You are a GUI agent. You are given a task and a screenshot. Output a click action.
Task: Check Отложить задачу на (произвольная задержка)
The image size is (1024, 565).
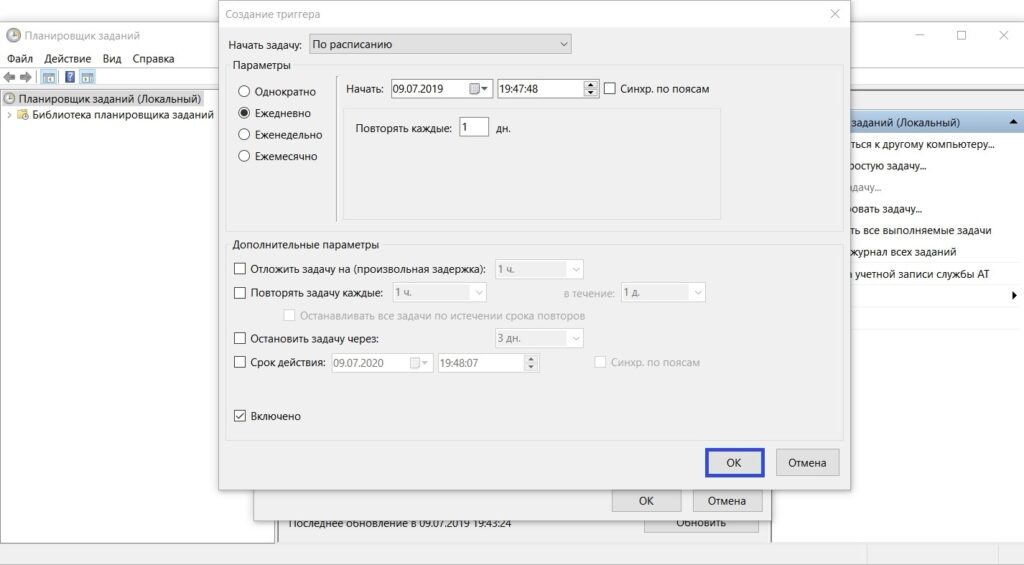point(240,268)
